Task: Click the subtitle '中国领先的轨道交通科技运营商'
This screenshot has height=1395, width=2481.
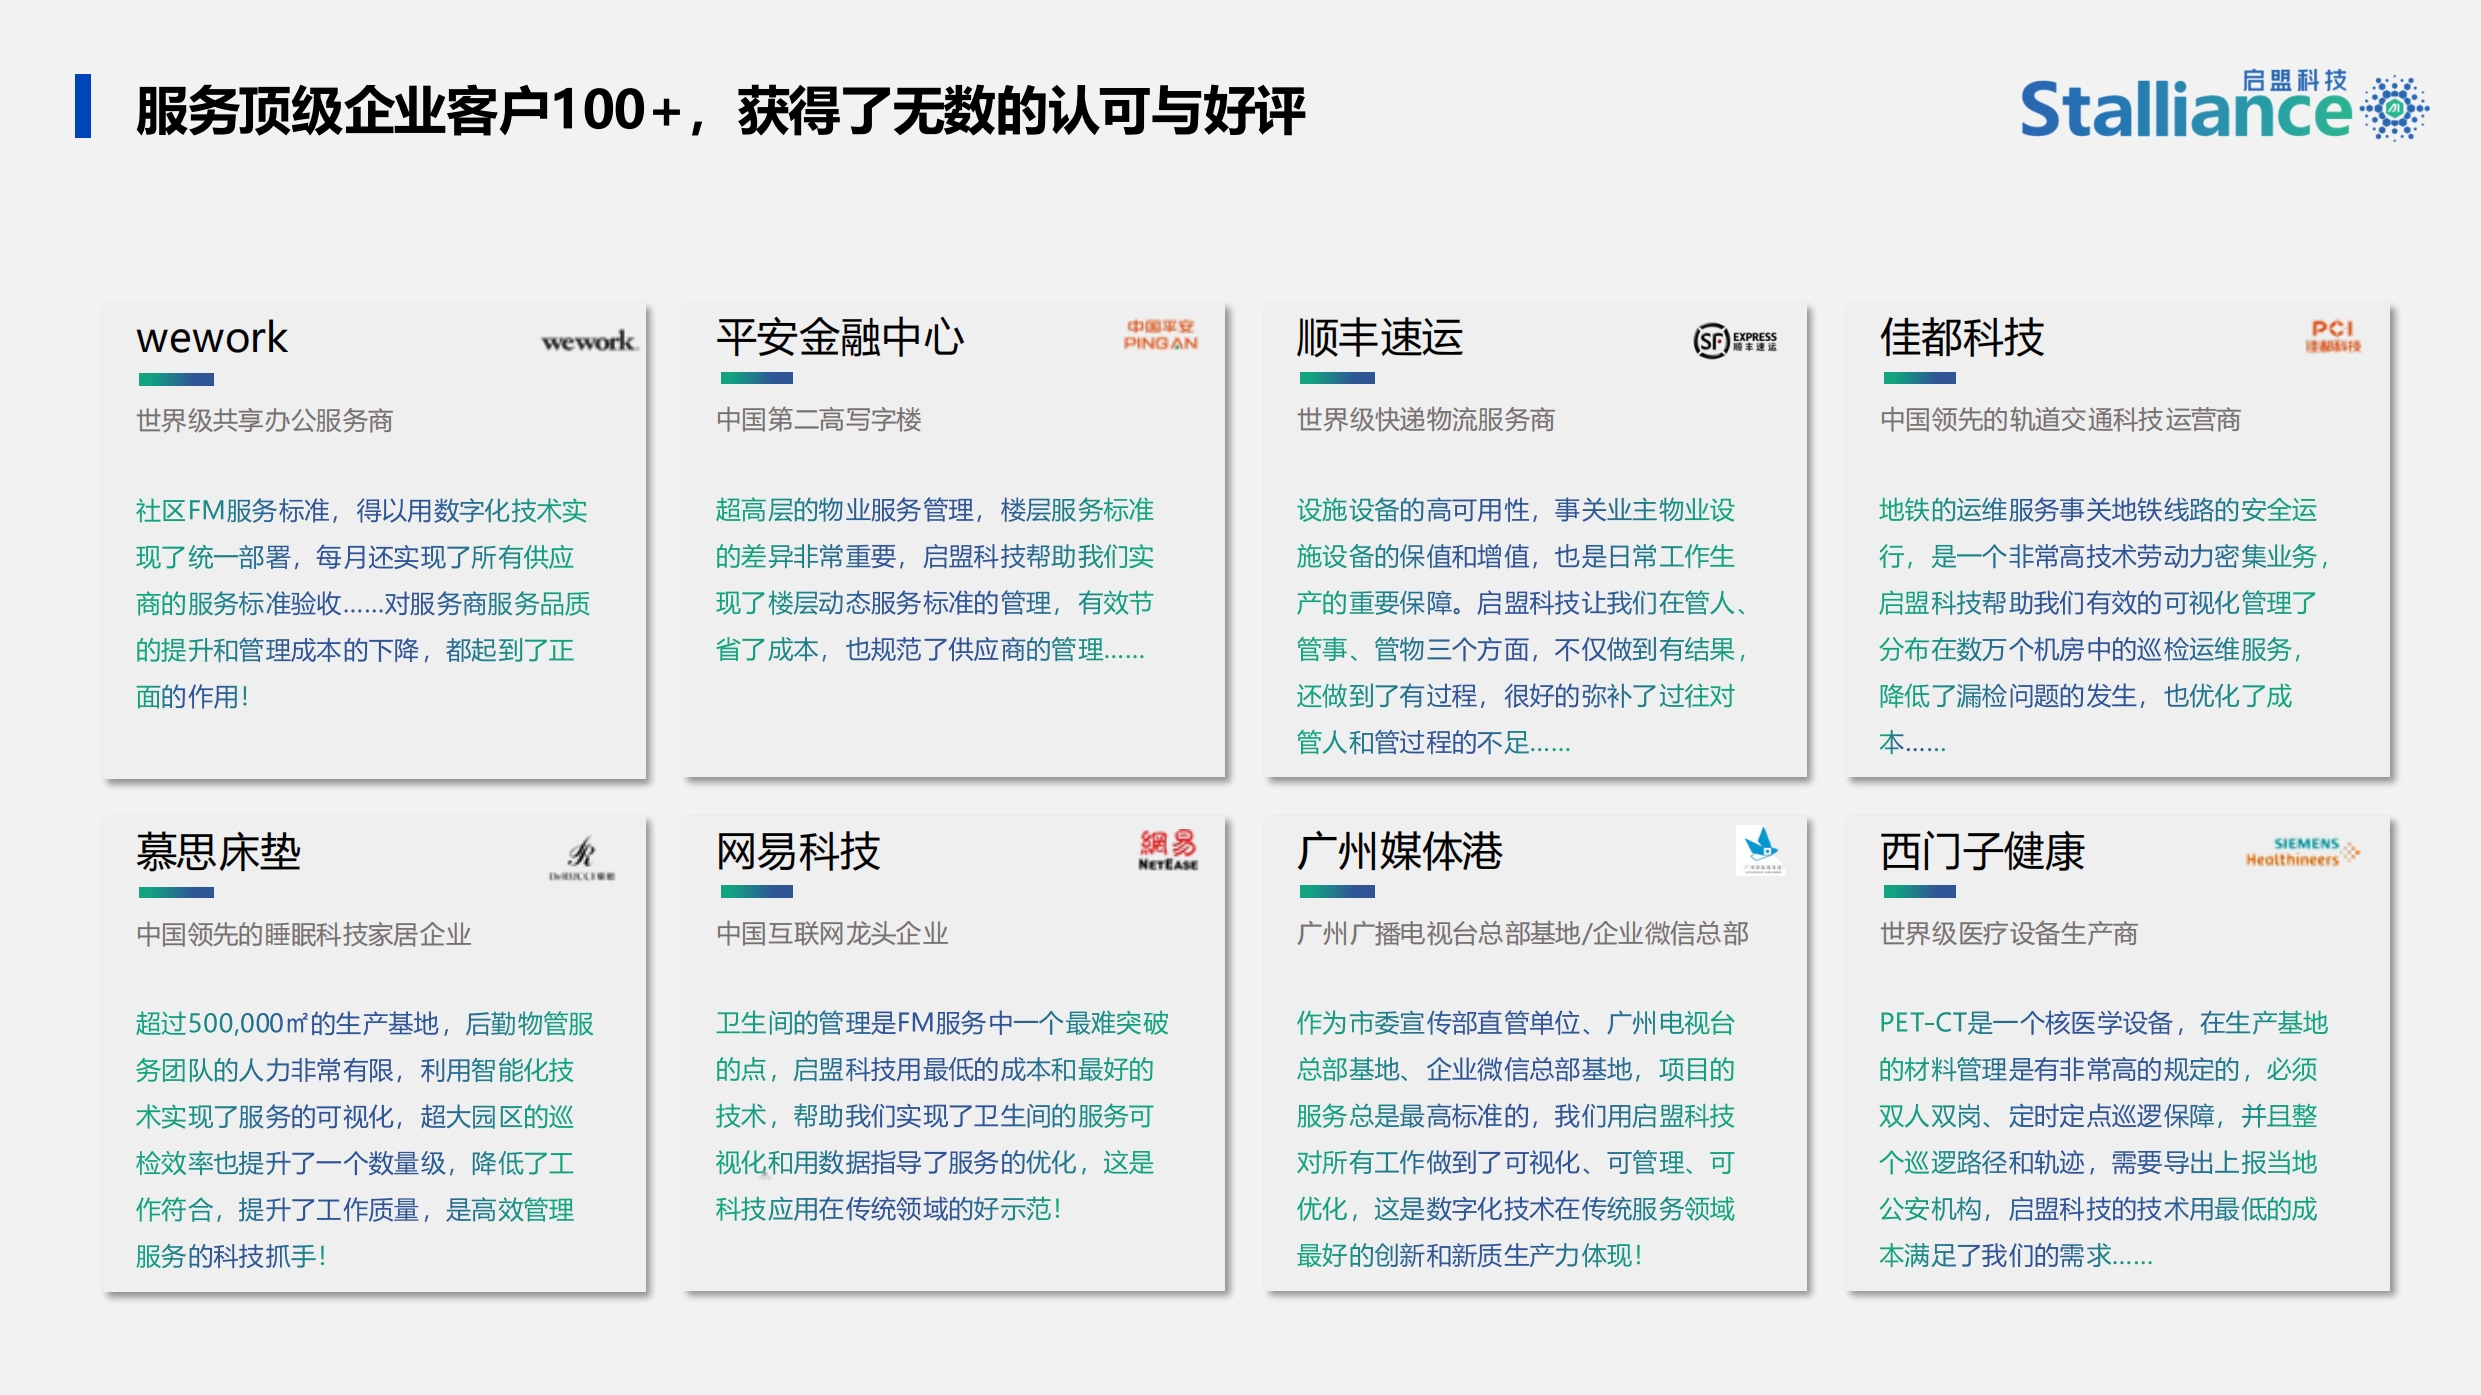Action: point(2060,420)
